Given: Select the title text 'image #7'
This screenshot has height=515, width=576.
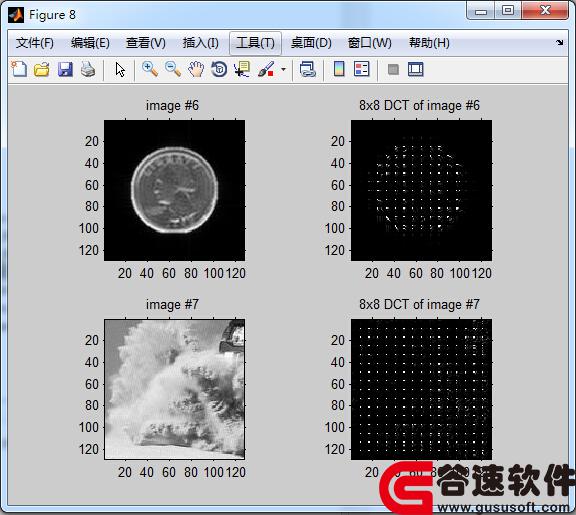Looking at the screenshot, I should coord(172,305).
